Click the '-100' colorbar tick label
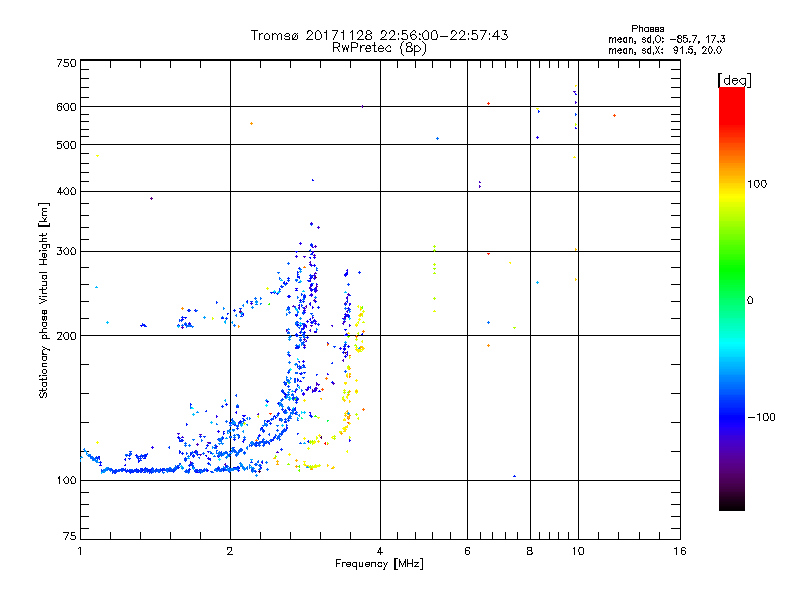 (761, 417)
